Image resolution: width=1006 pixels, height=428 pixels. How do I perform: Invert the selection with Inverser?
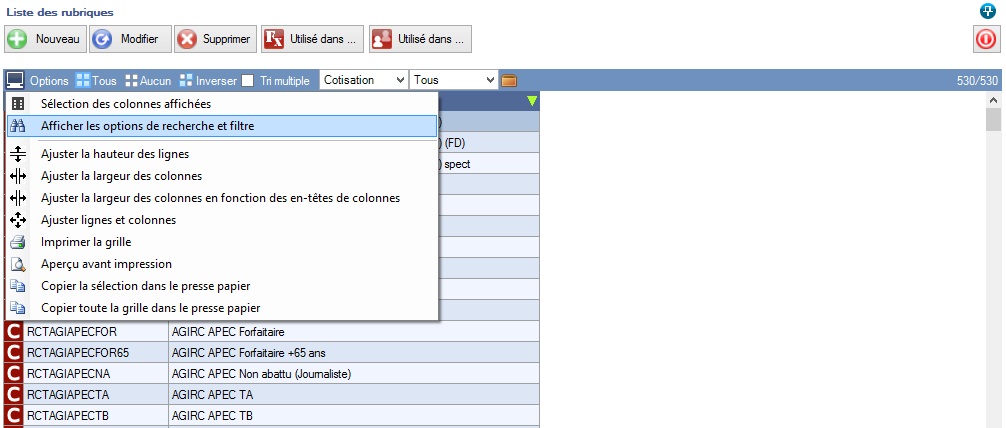pyautogui.click(x=208, y=80)
